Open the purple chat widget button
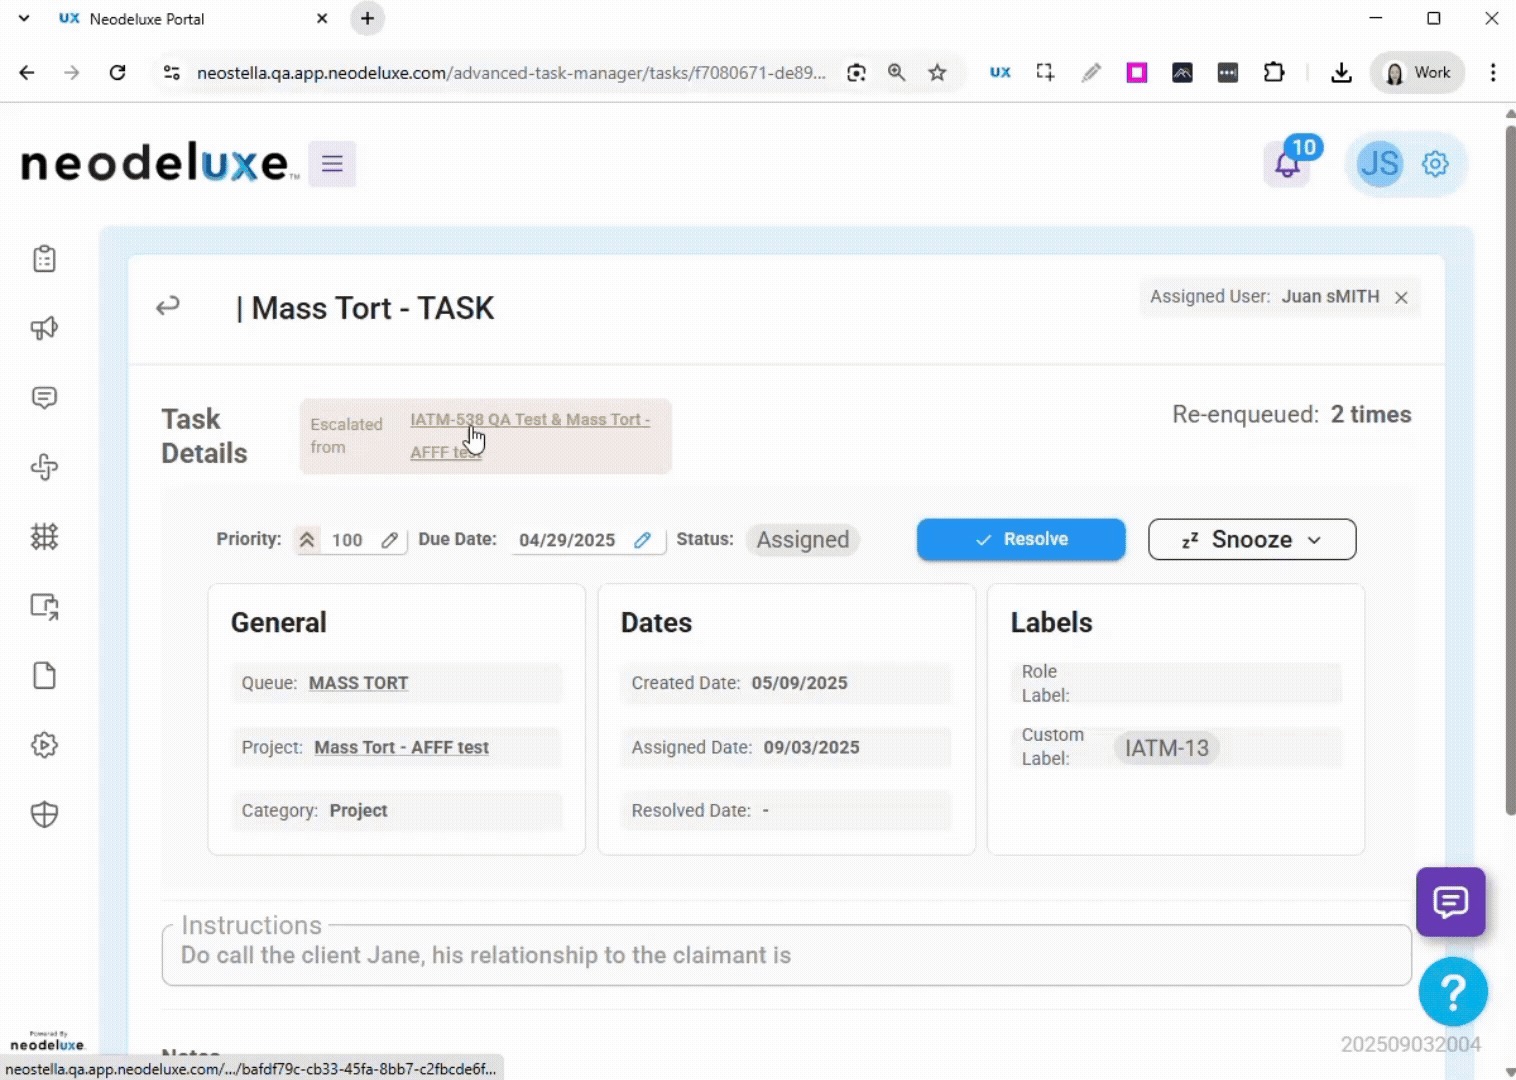 click(x=1450, y=902)
